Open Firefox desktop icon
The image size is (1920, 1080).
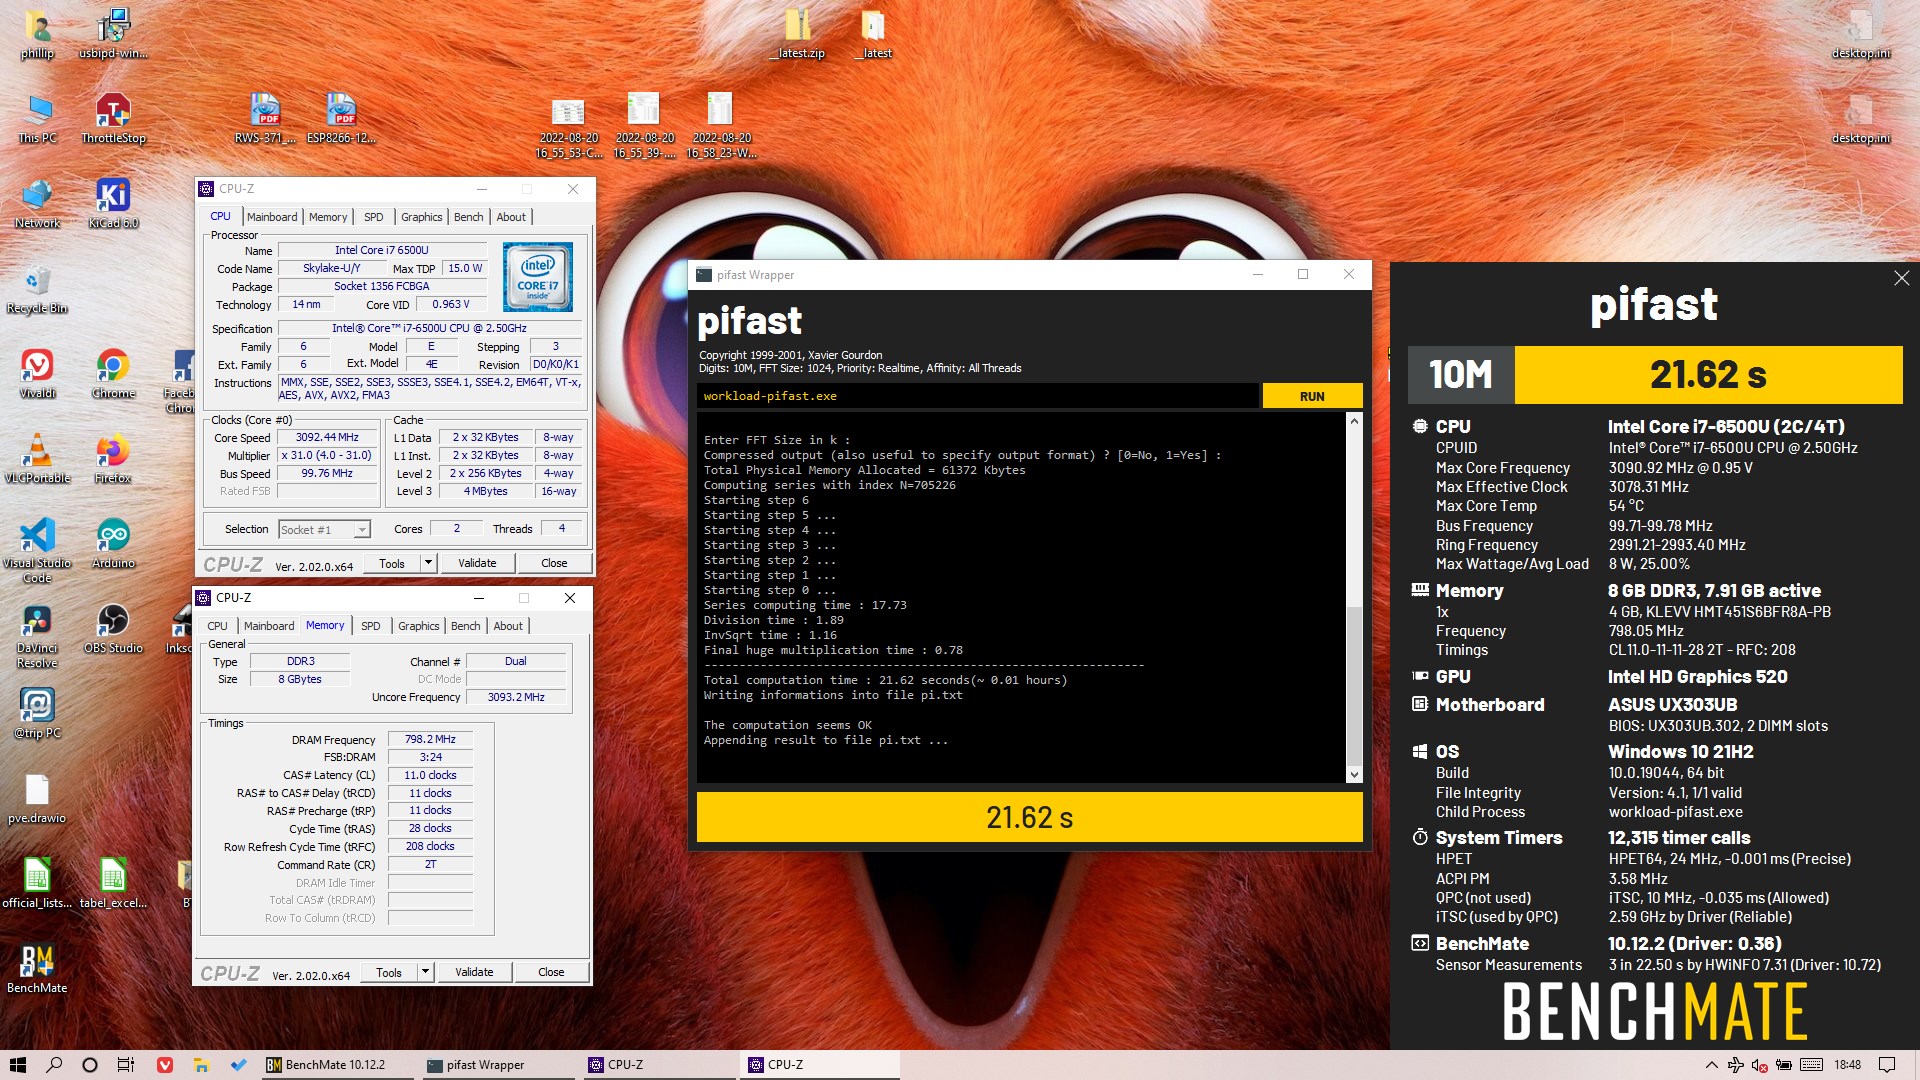coord(113,458)
